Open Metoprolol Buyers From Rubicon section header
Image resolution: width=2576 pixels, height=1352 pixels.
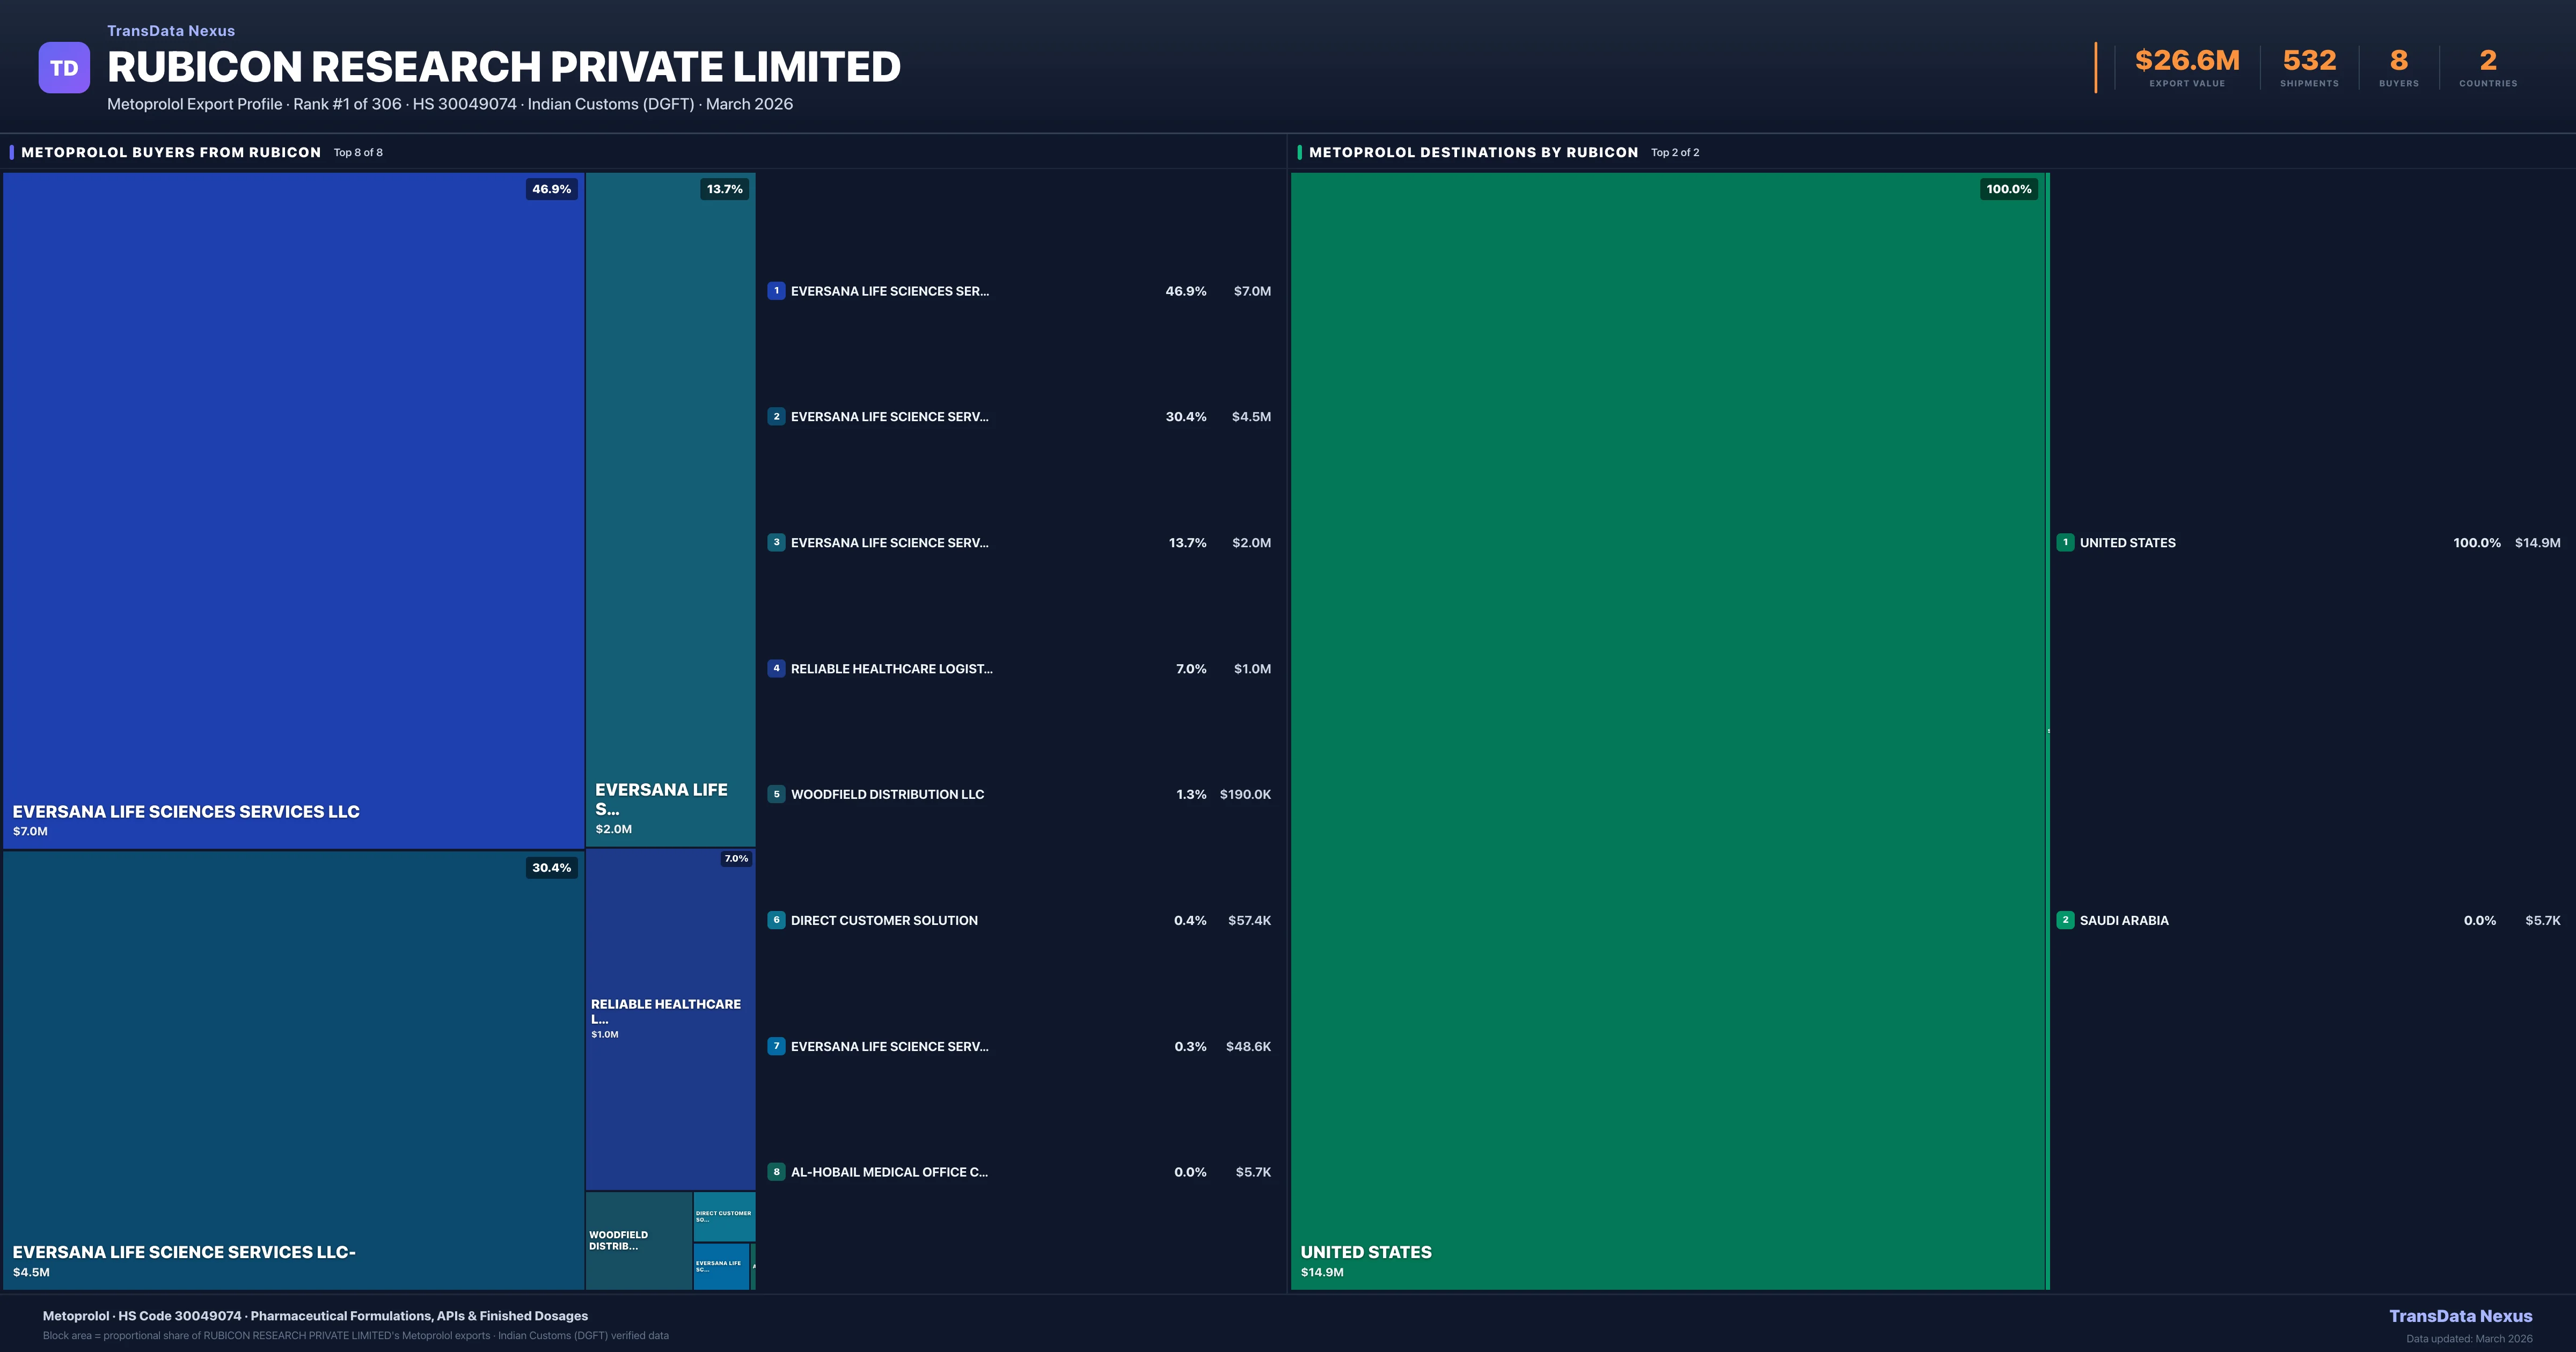pos(171,152)
